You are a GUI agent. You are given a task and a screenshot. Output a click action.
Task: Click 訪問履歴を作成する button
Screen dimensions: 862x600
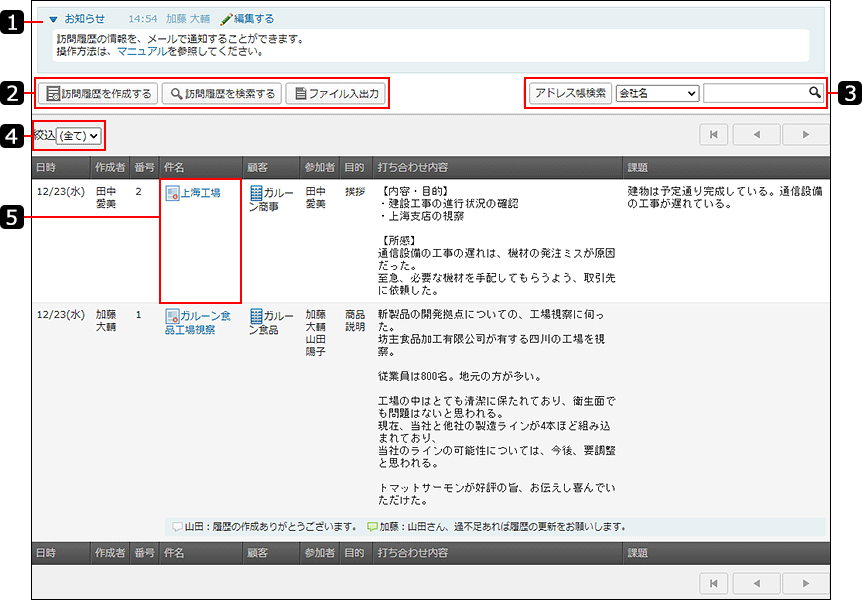(98, 93)
